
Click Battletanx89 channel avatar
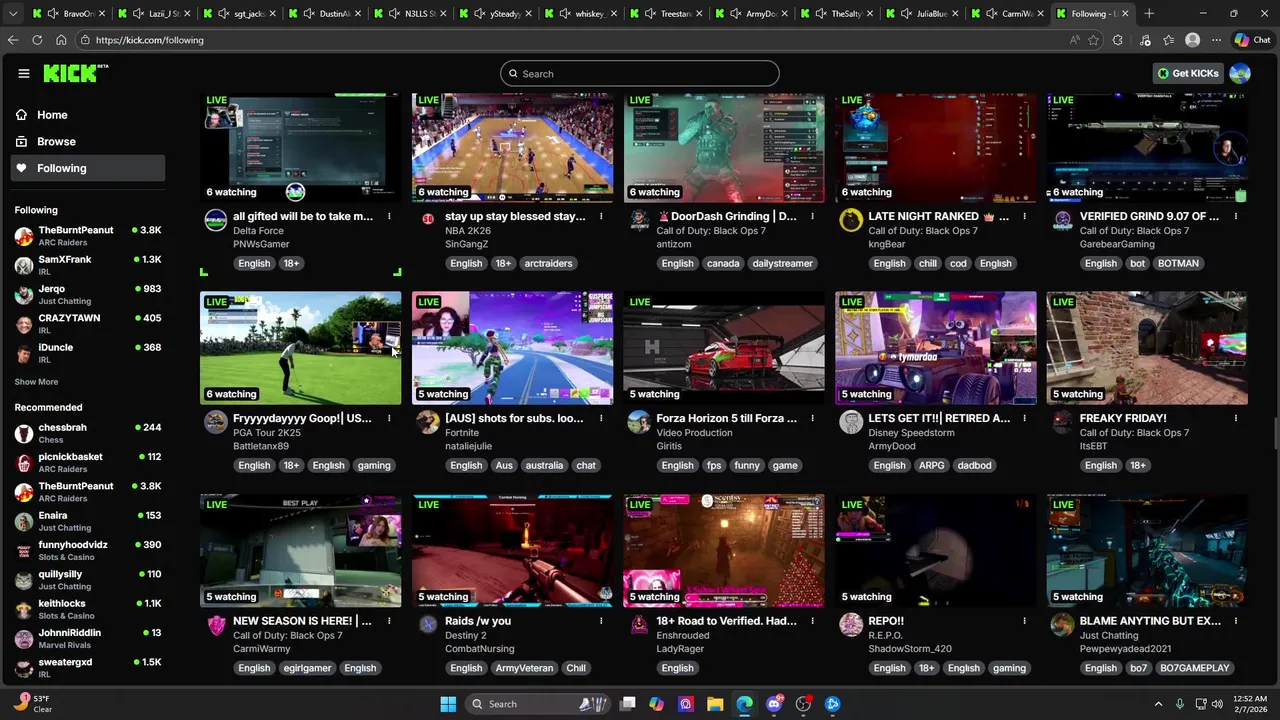(215, 422)
